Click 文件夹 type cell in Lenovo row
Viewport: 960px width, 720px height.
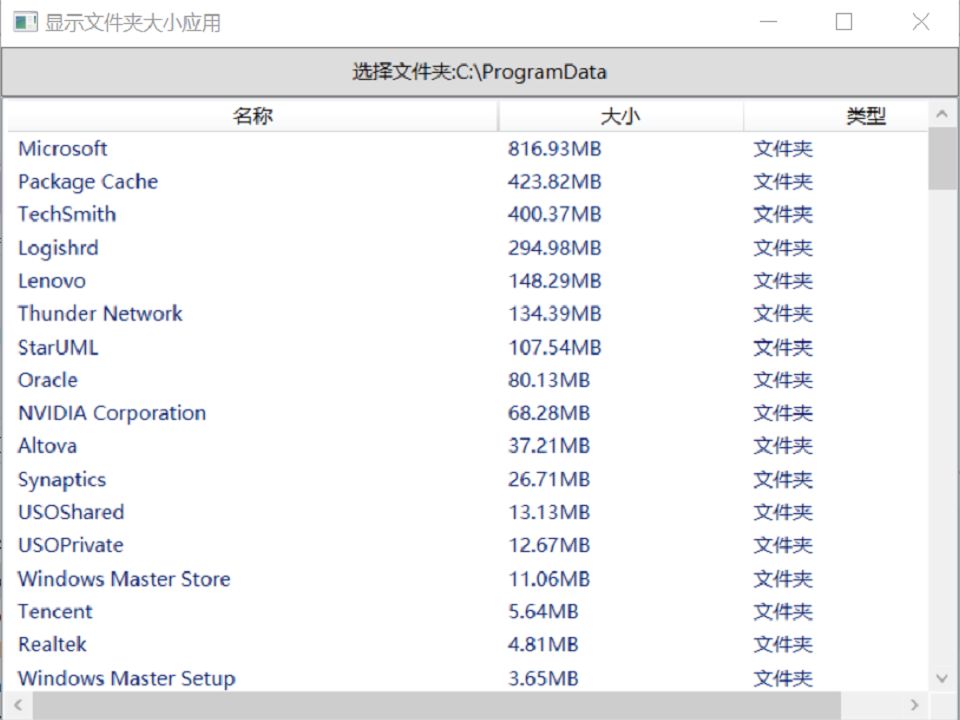coord(783,281)
